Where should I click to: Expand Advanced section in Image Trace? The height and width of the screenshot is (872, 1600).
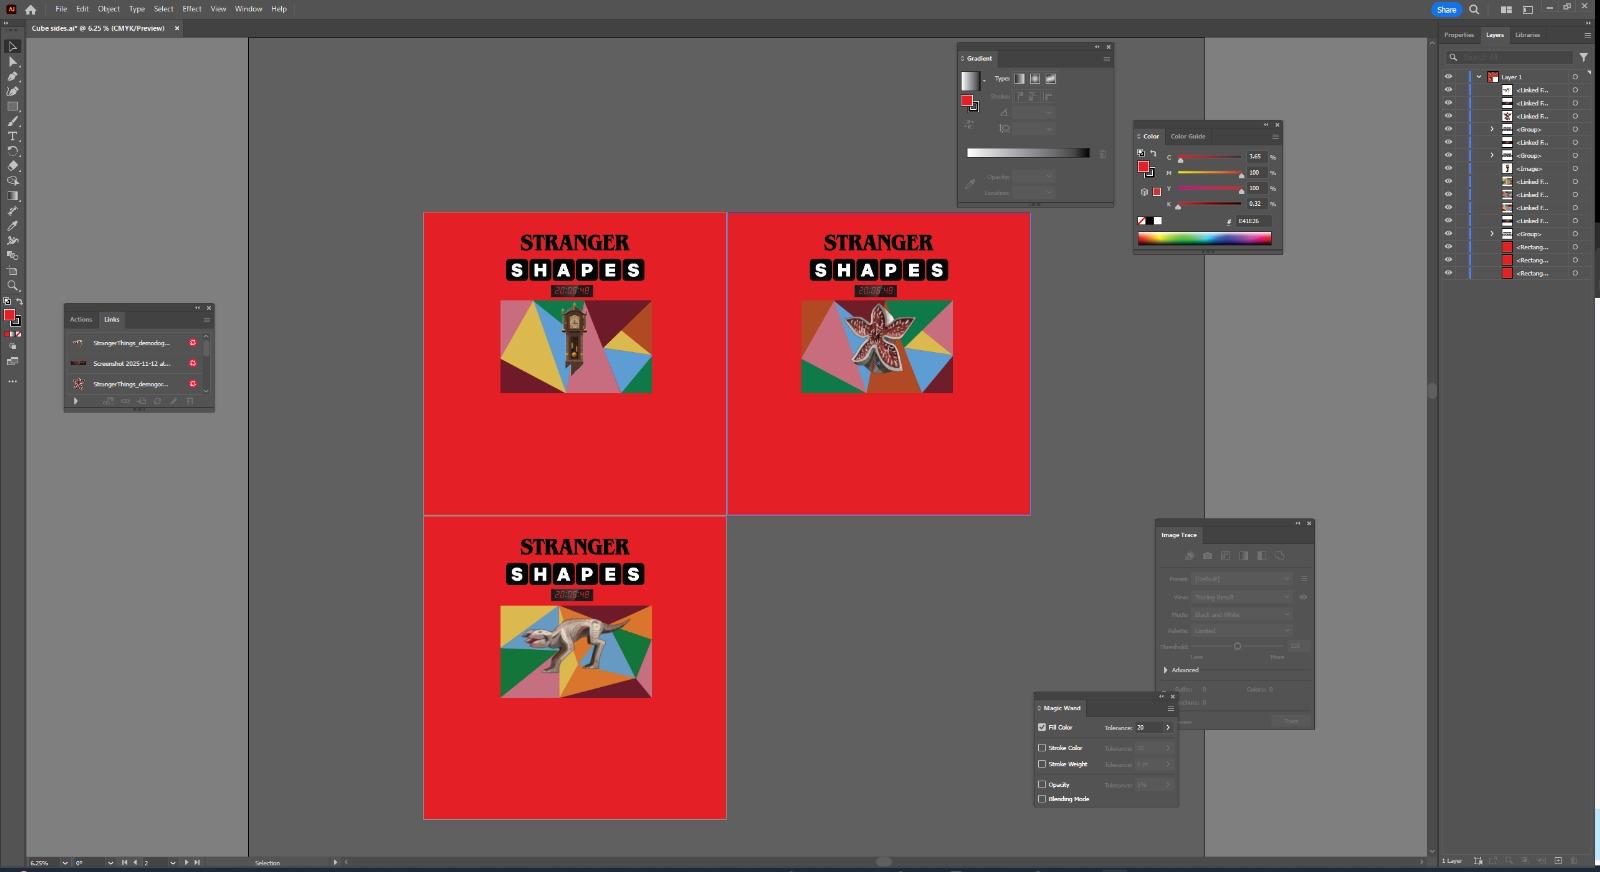click(x=1166, y=670)
